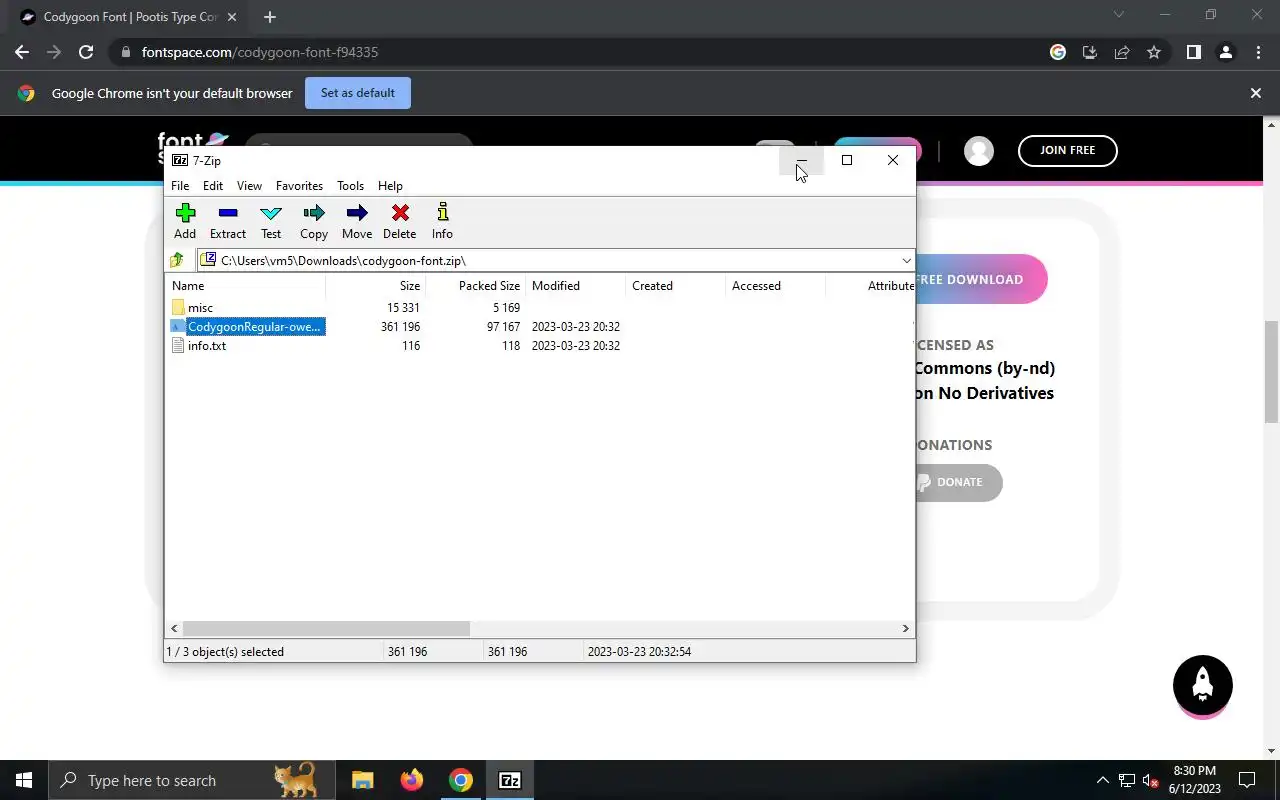Go up one folder level in 7-Zip
This screenshot has width=1280, height=800.
point(177,260)
